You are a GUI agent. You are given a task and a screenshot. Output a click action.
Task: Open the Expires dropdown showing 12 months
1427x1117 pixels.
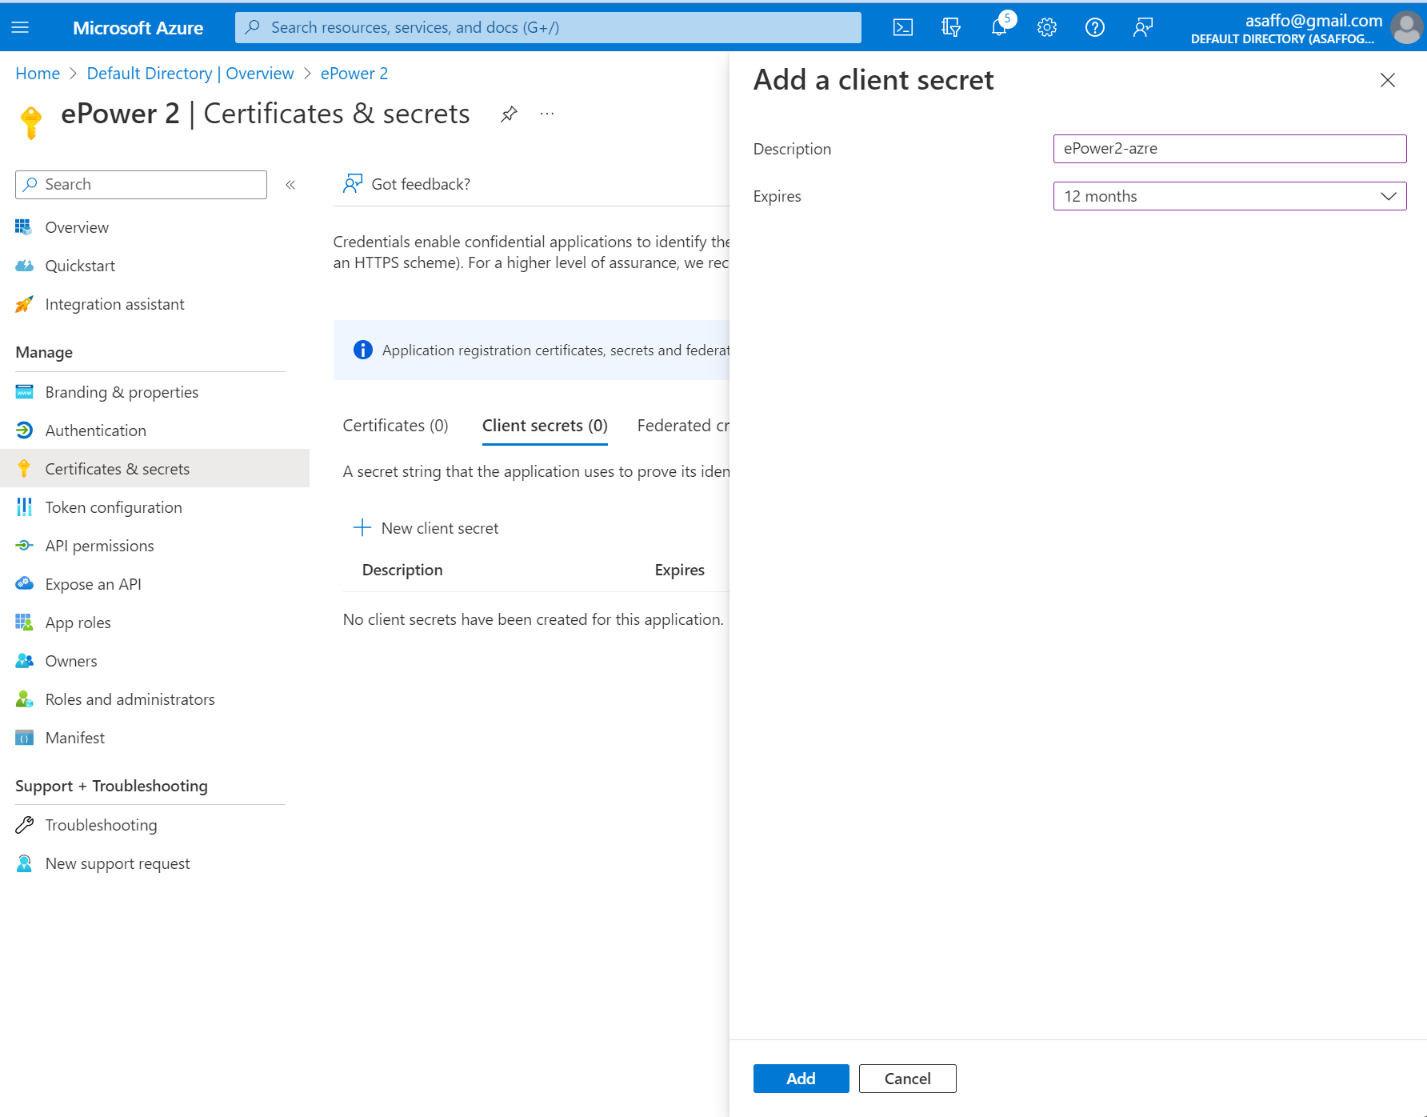coord(1229,196)
